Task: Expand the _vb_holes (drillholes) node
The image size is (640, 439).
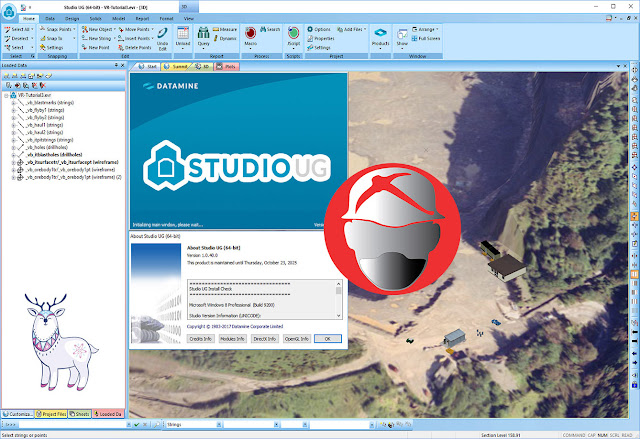Action: pos(13,147)
